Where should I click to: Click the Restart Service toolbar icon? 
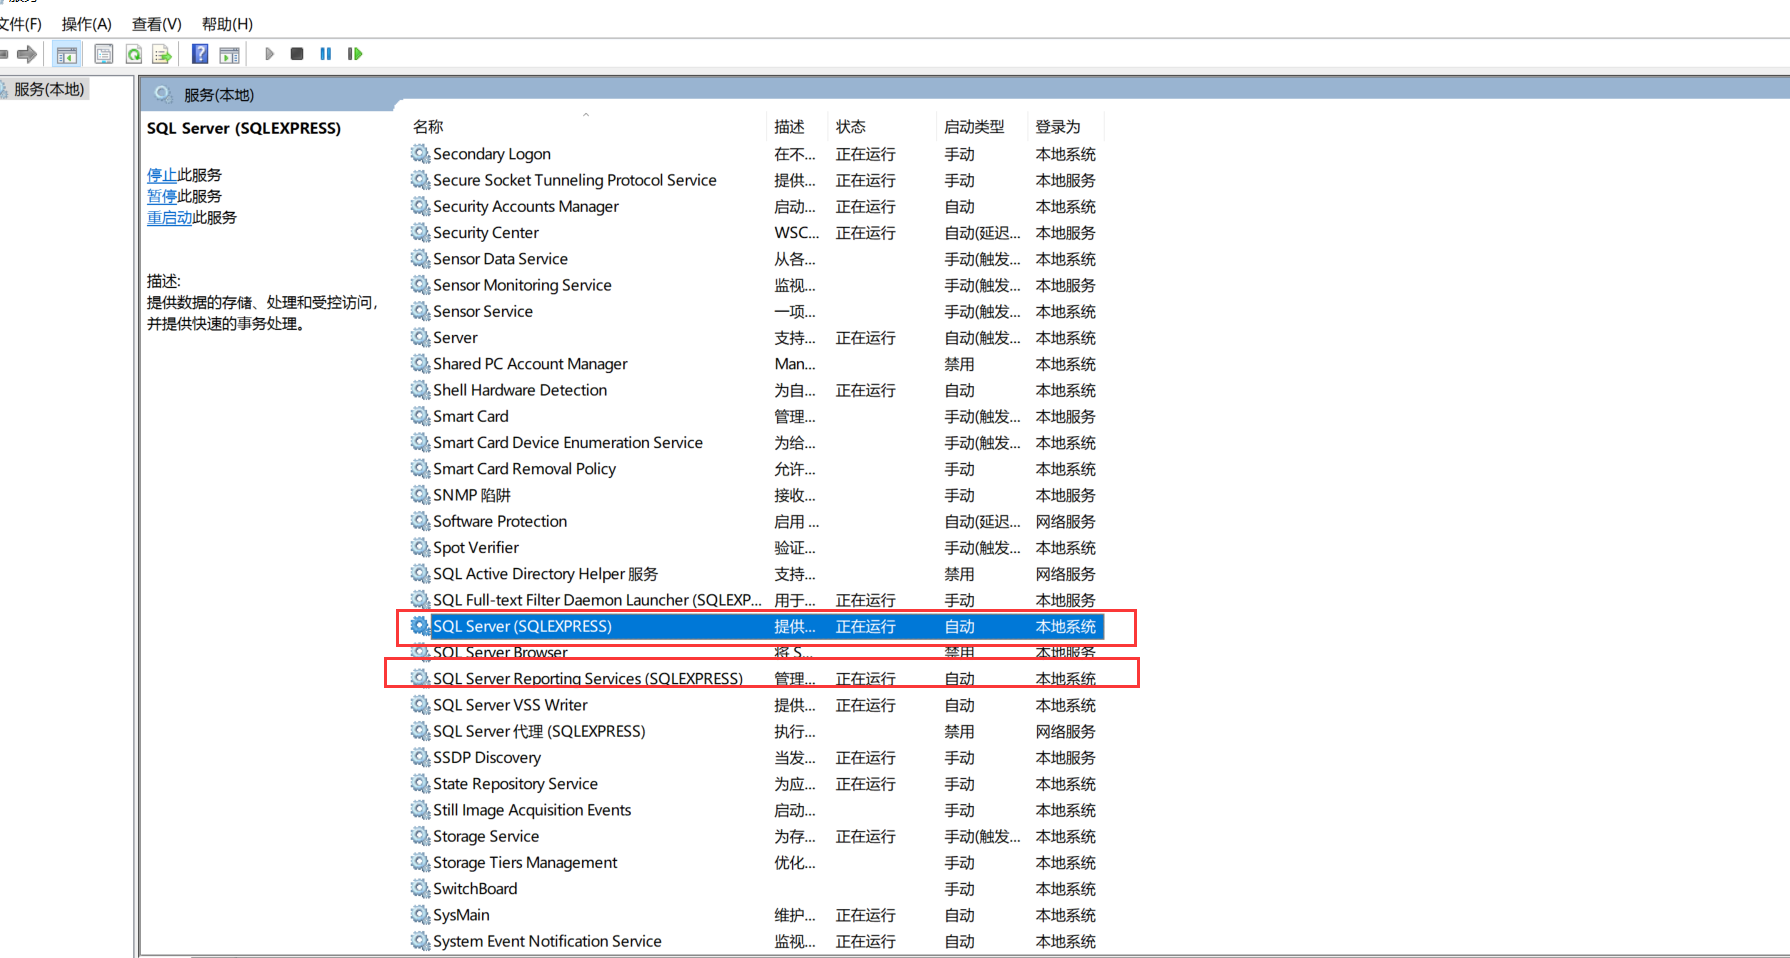coord(355,54)
